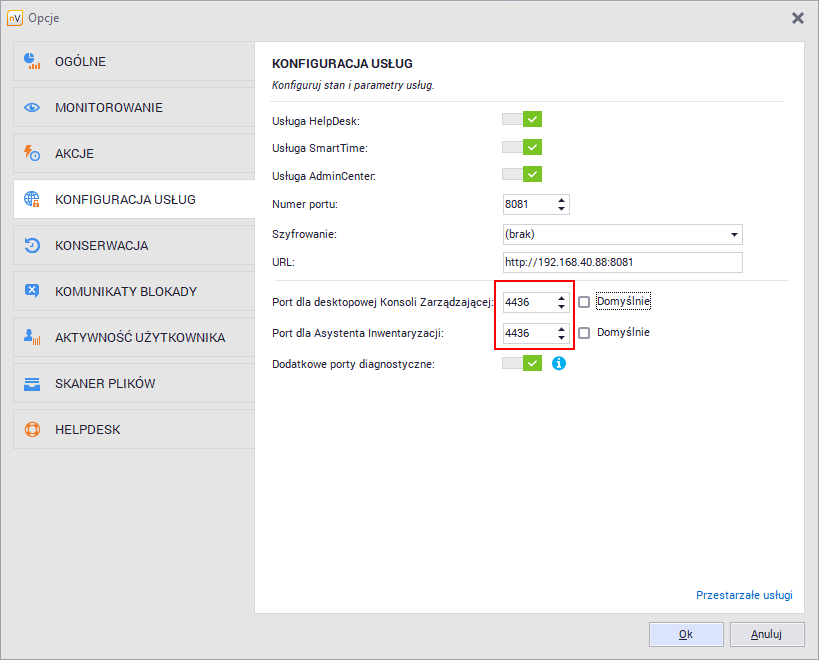Click the user icon for Aktywność użytkownika
The width and height of the screenshot is (819, 660).
[32, 338]
